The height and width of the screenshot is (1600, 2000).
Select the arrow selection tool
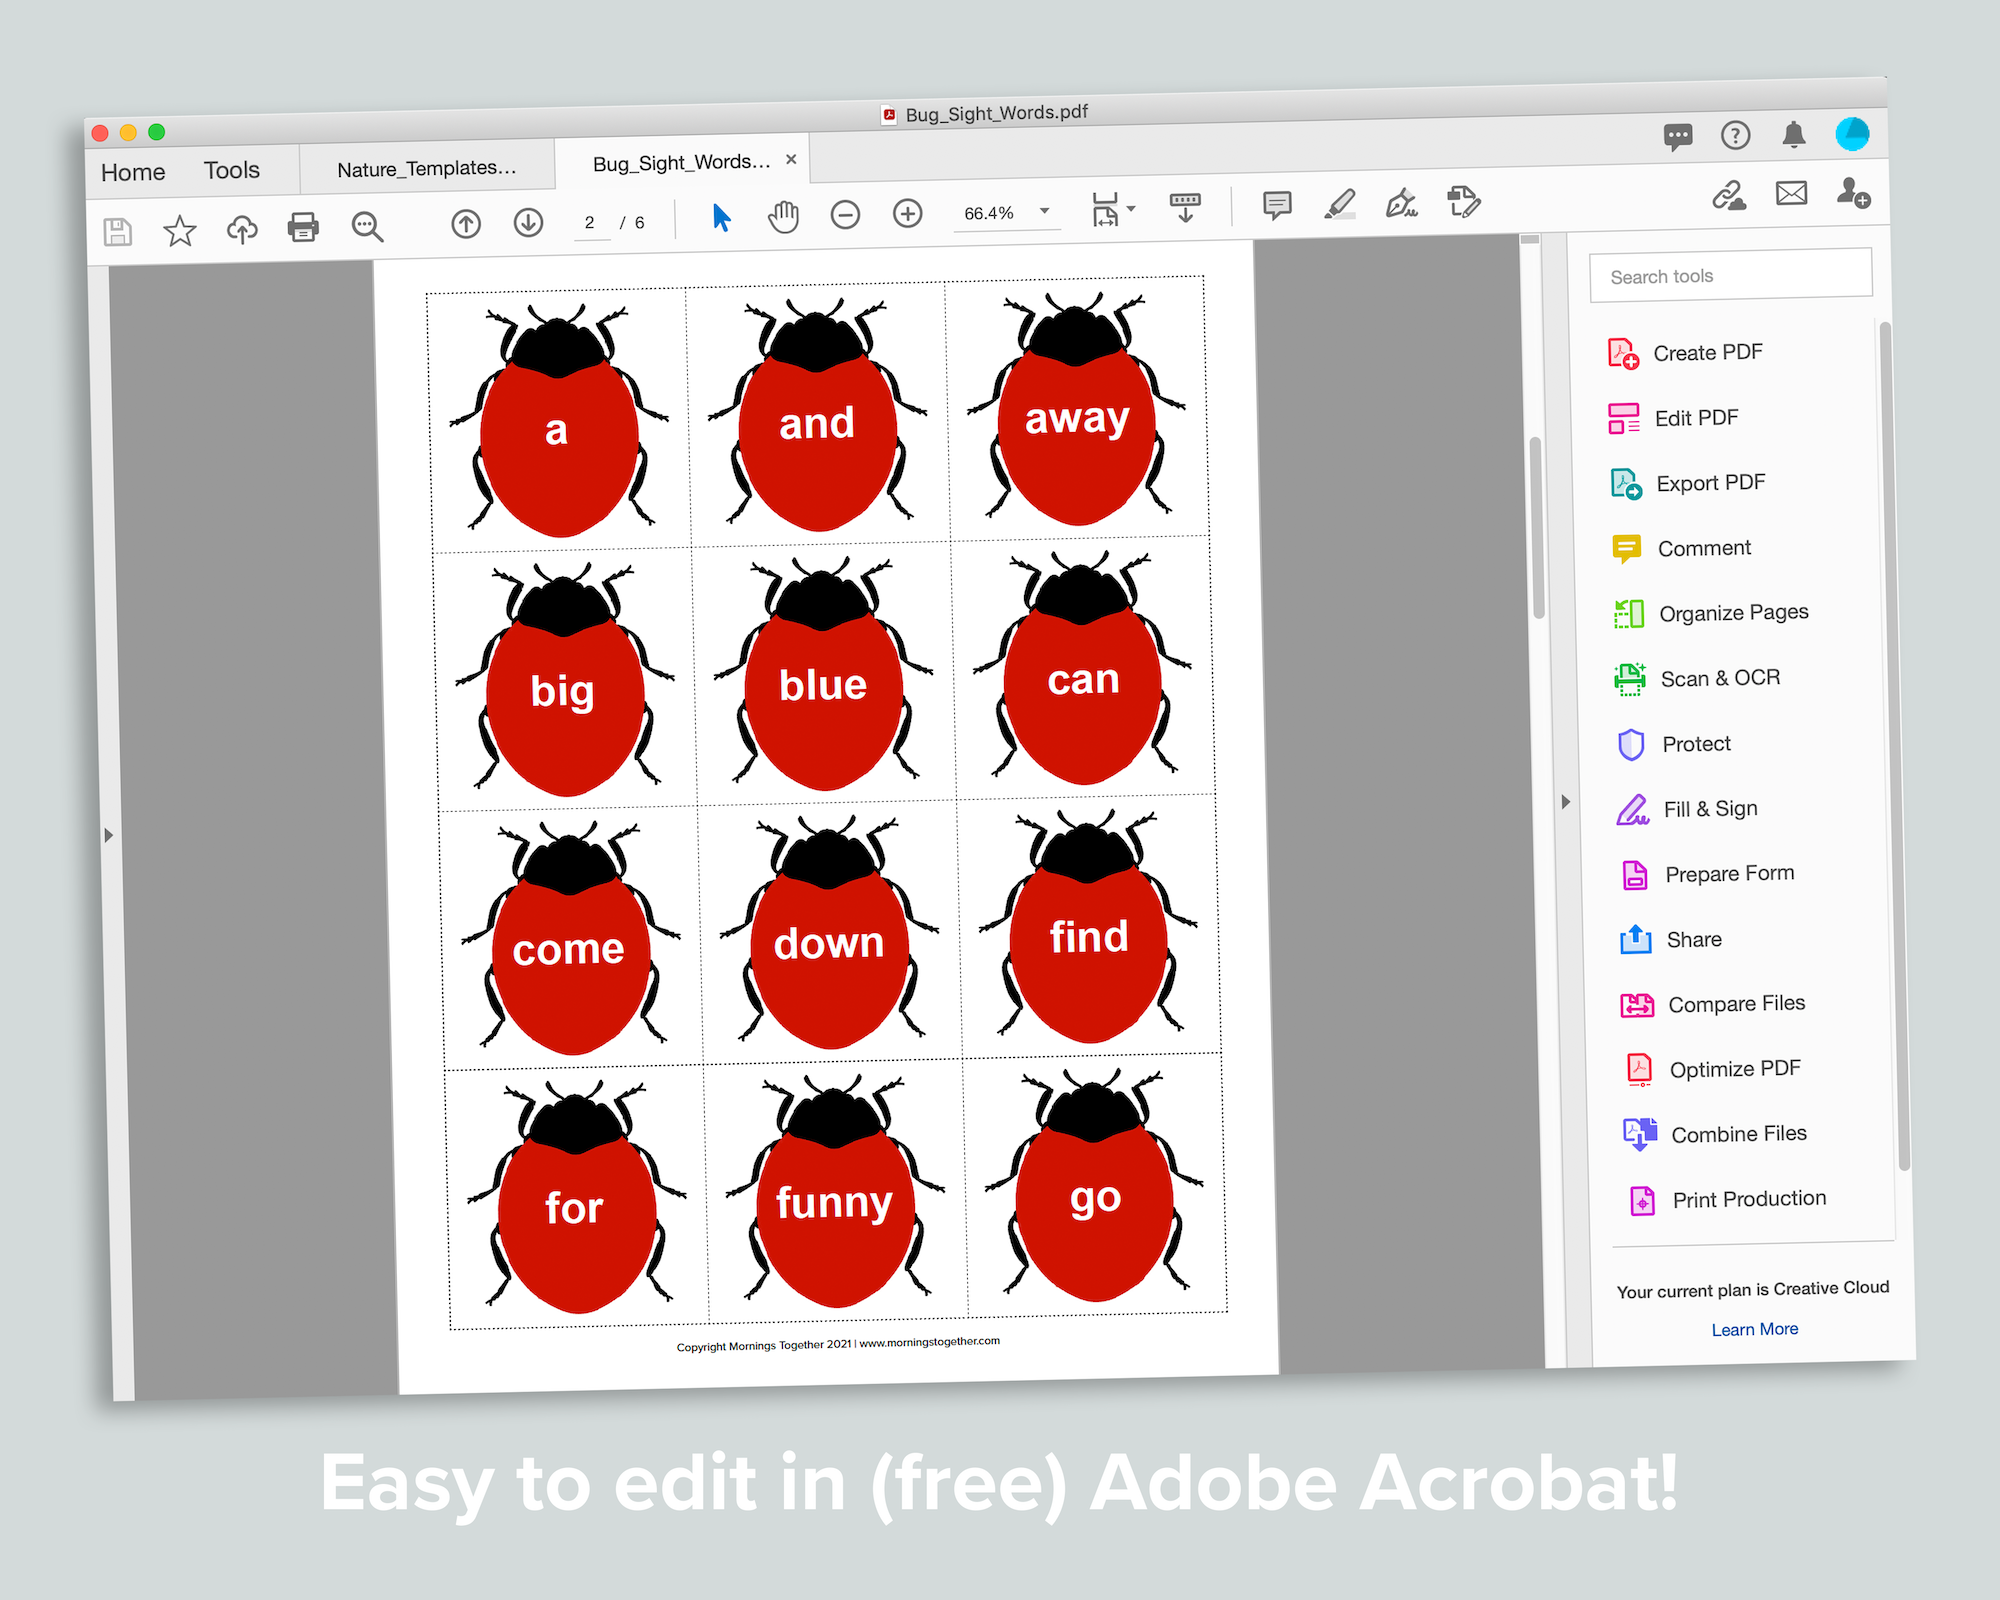[x=721, y=217]
